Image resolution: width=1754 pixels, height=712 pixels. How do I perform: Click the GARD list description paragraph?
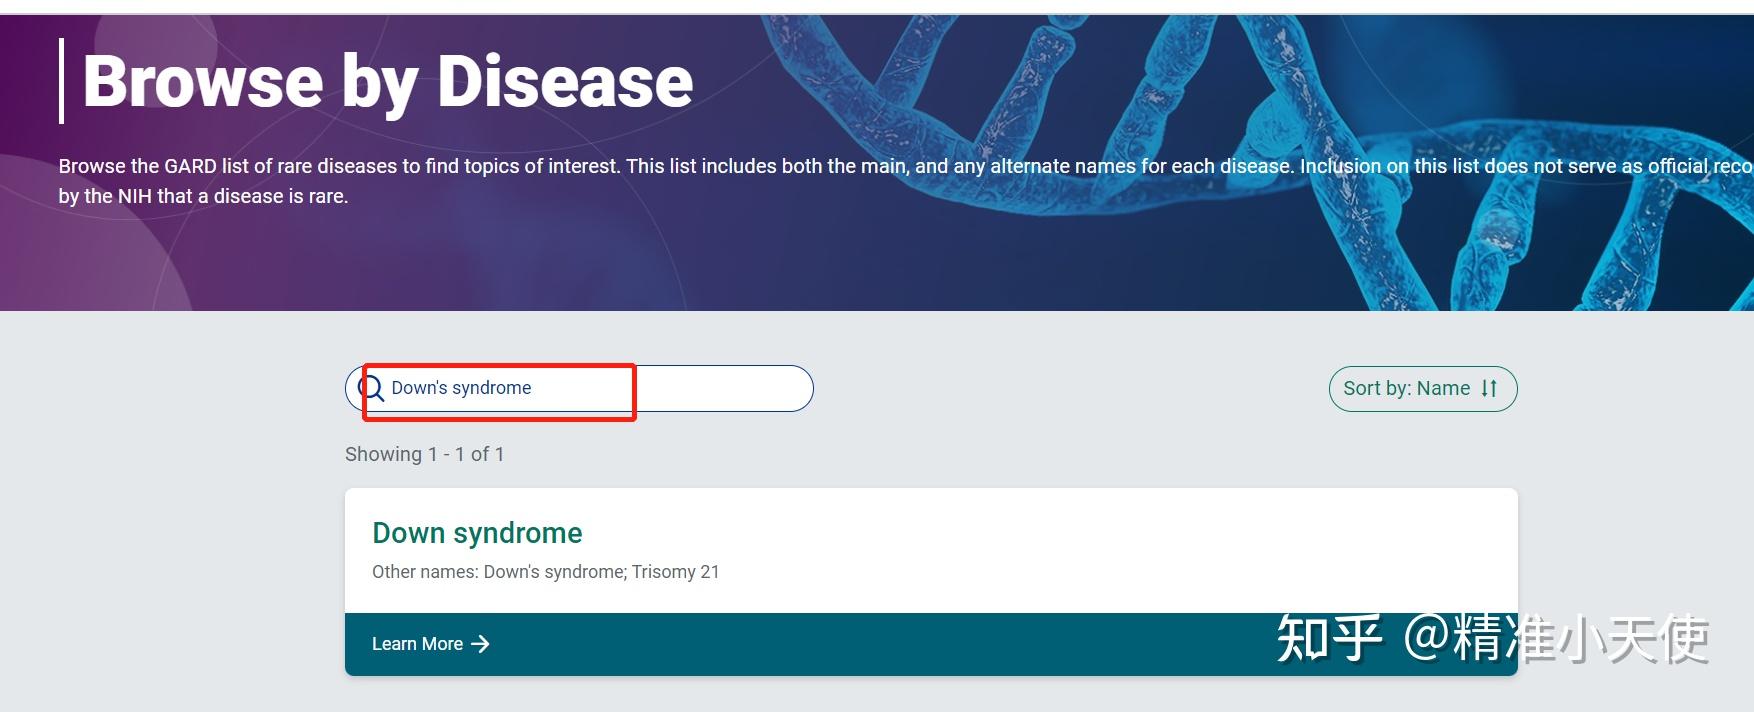click(x=600, y=167)
